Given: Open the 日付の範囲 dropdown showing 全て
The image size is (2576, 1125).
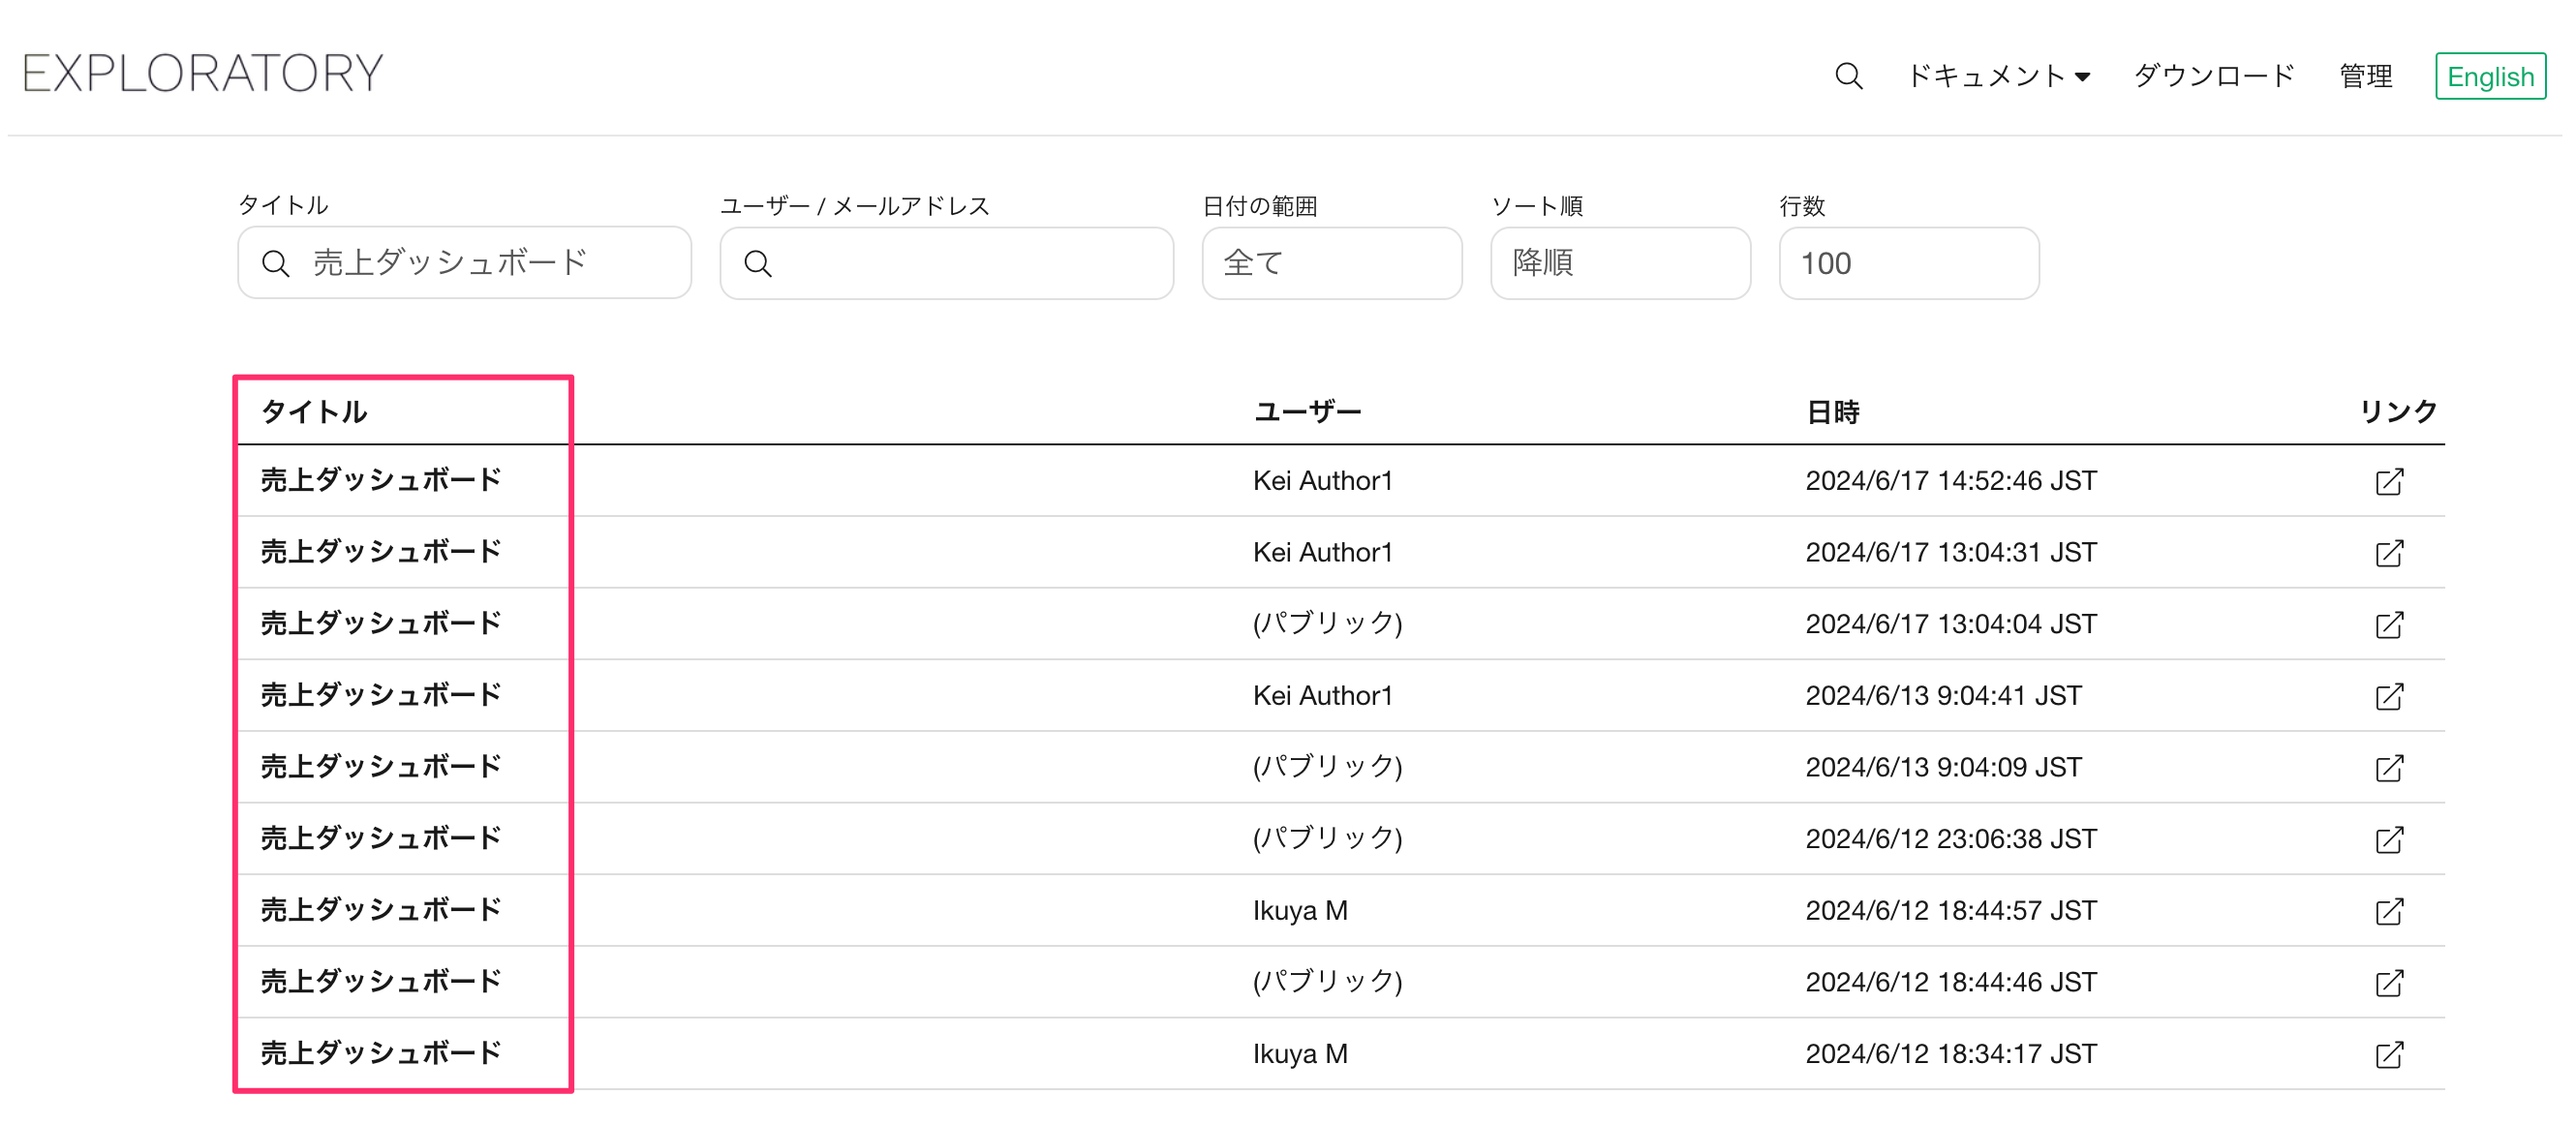Looking at the screenshot, I should pyautogui.click(x=1332, y=263).
